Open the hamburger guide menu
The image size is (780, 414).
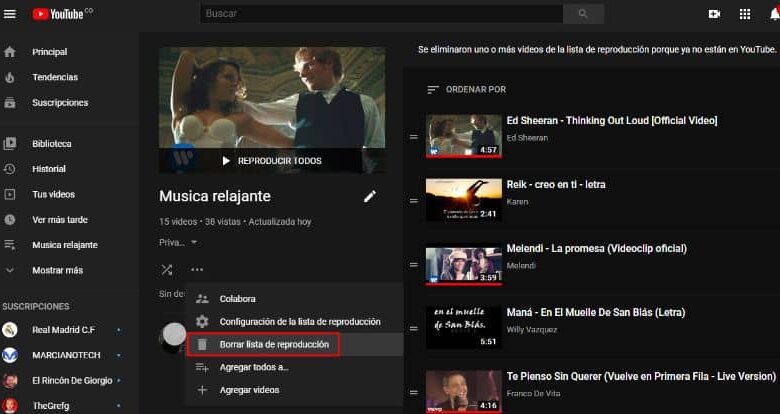point(9,14)
